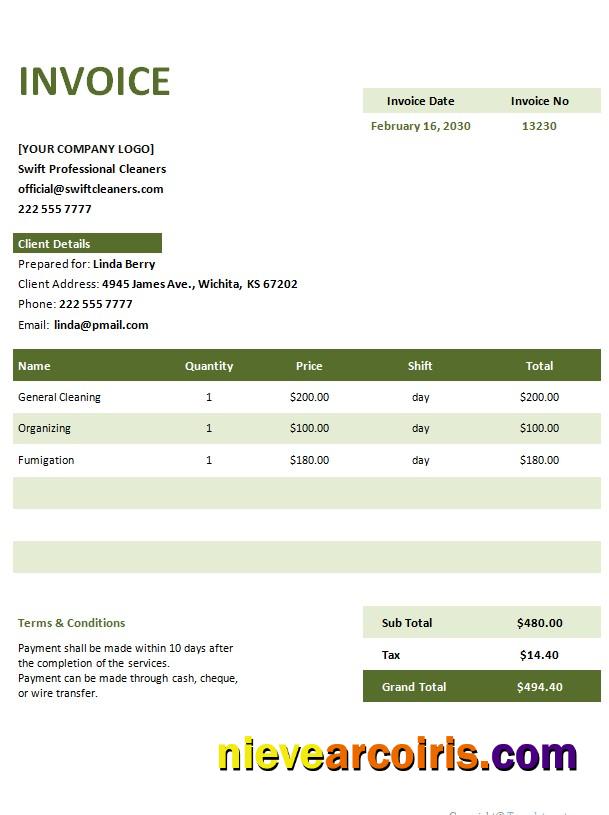Click the Tax amount $14.40
This screenshot has height=815, width=609.
[x=539, y=655]
